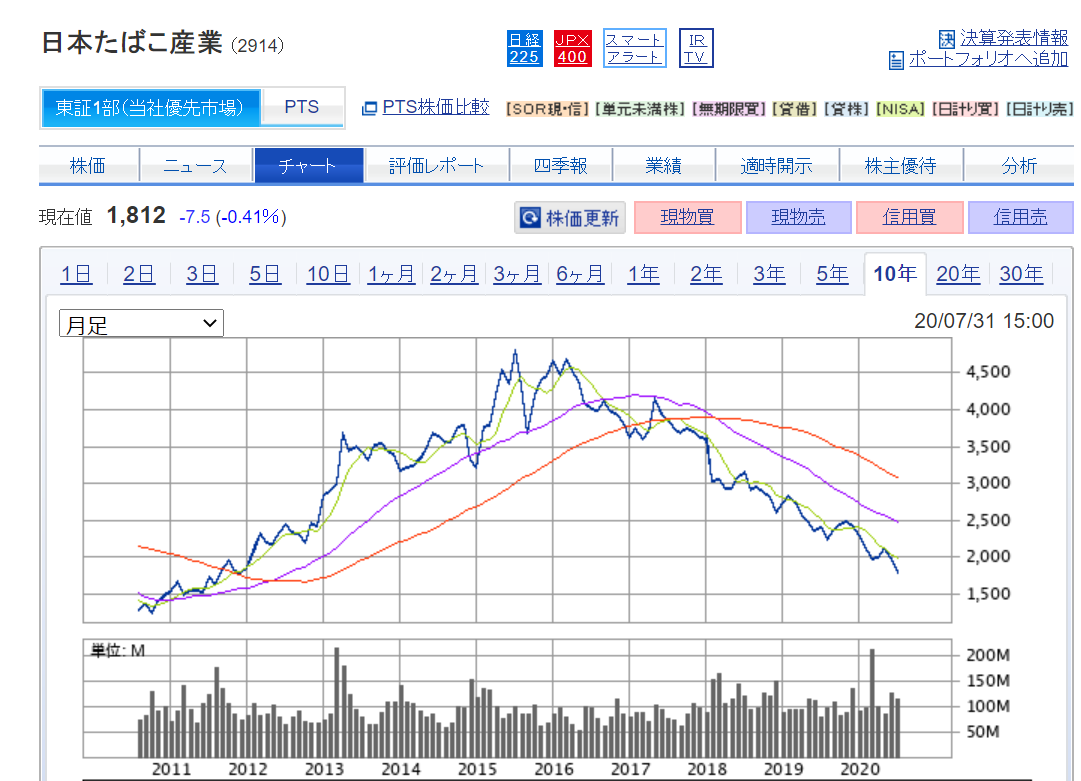The height and width of the screenshot is (781, 1081).
Task: Click the PTS株価比較 popup window icon
Action: 370,108
